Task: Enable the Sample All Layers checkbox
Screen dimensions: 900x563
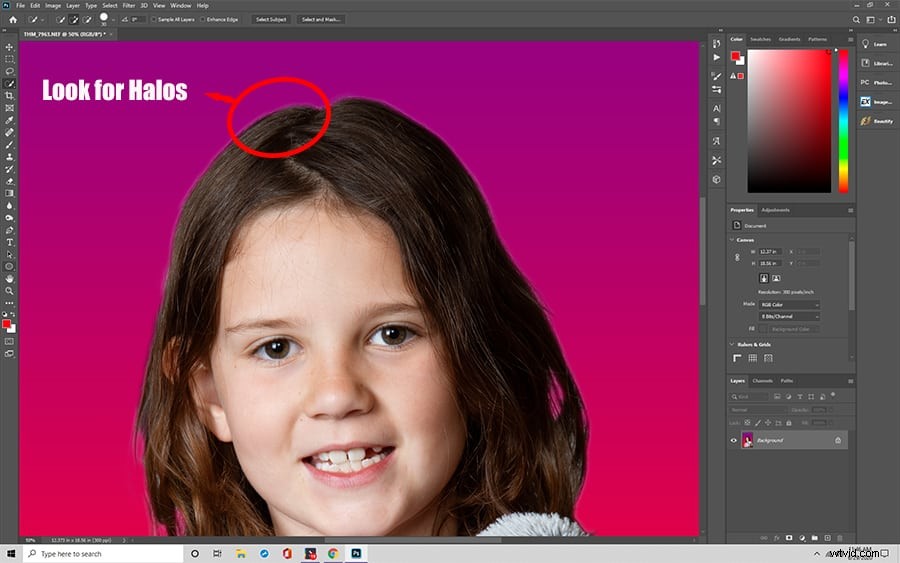Action: click(153, 20)
